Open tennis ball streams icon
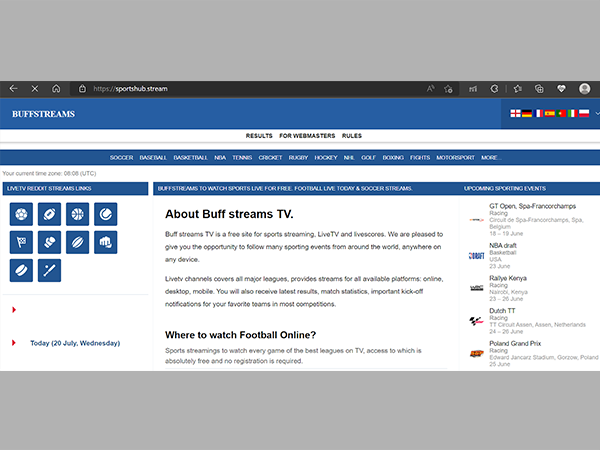 [x=106, y=214]
